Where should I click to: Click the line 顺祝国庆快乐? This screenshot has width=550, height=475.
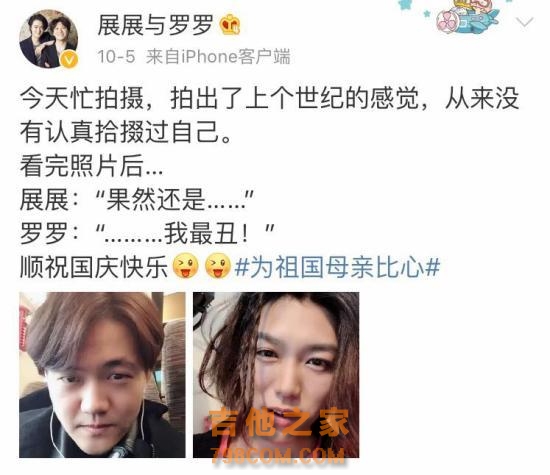pyautogui.click(x=94, y=267)
